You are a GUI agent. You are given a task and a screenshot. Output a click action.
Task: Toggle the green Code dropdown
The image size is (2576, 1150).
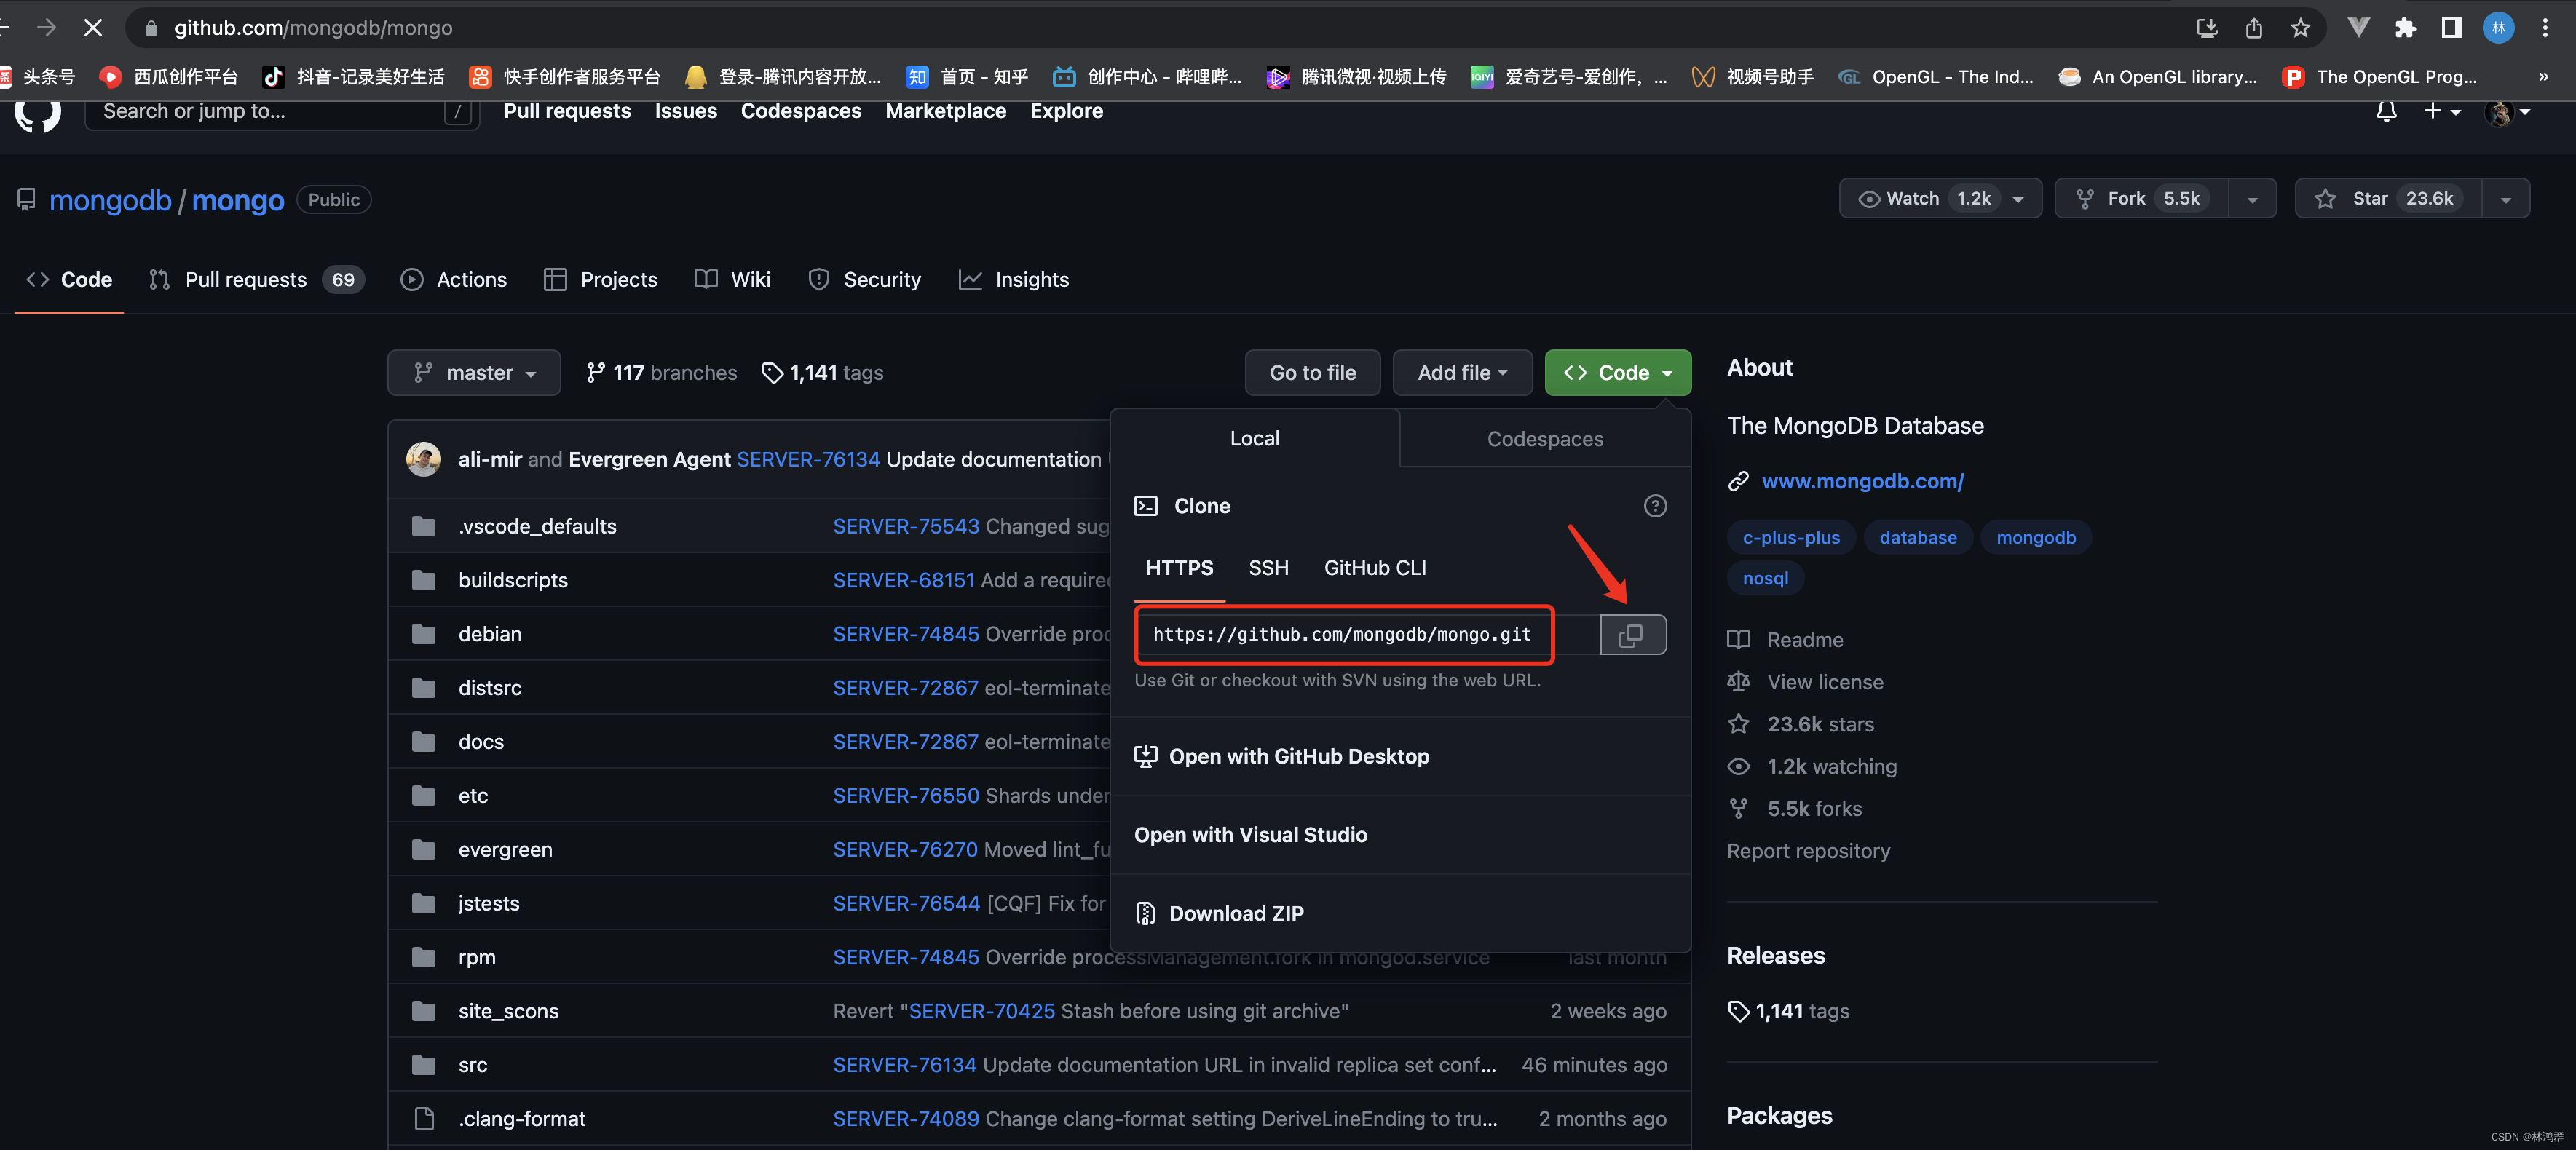click(x=1617, y=373)
